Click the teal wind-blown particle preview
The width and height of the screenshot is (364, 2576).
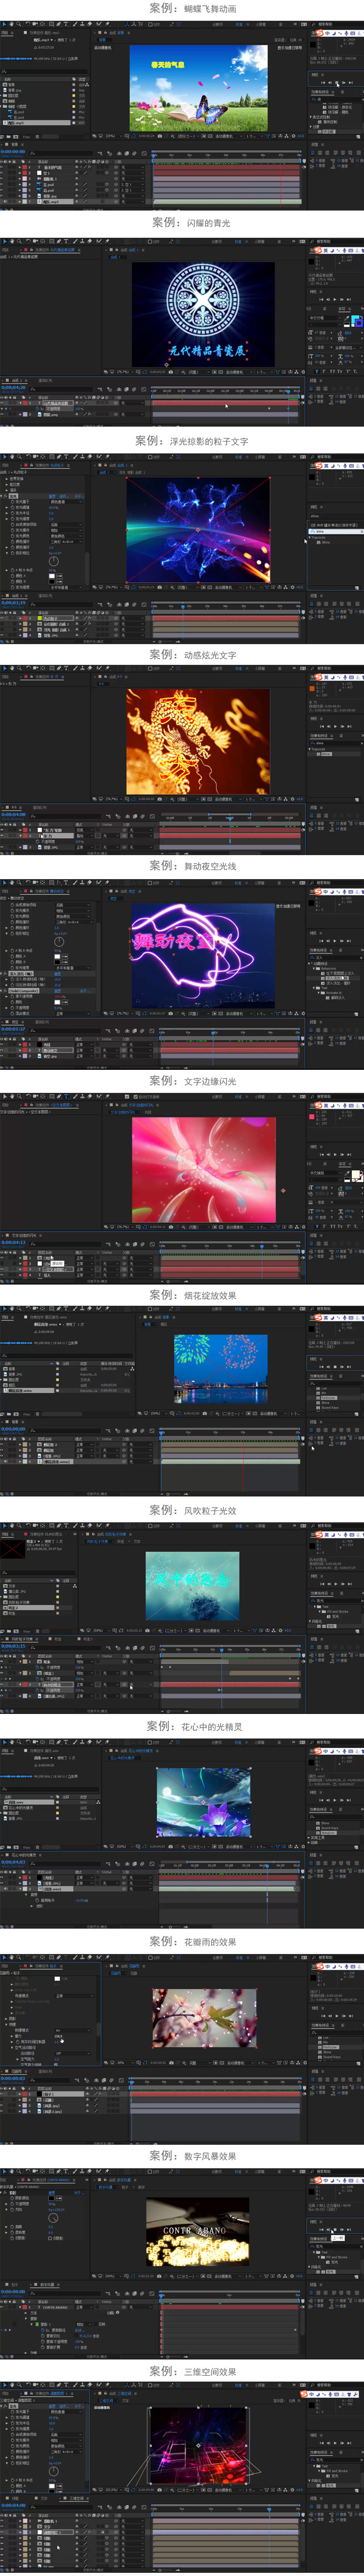pyautogui.click(x=192, y=1587)
